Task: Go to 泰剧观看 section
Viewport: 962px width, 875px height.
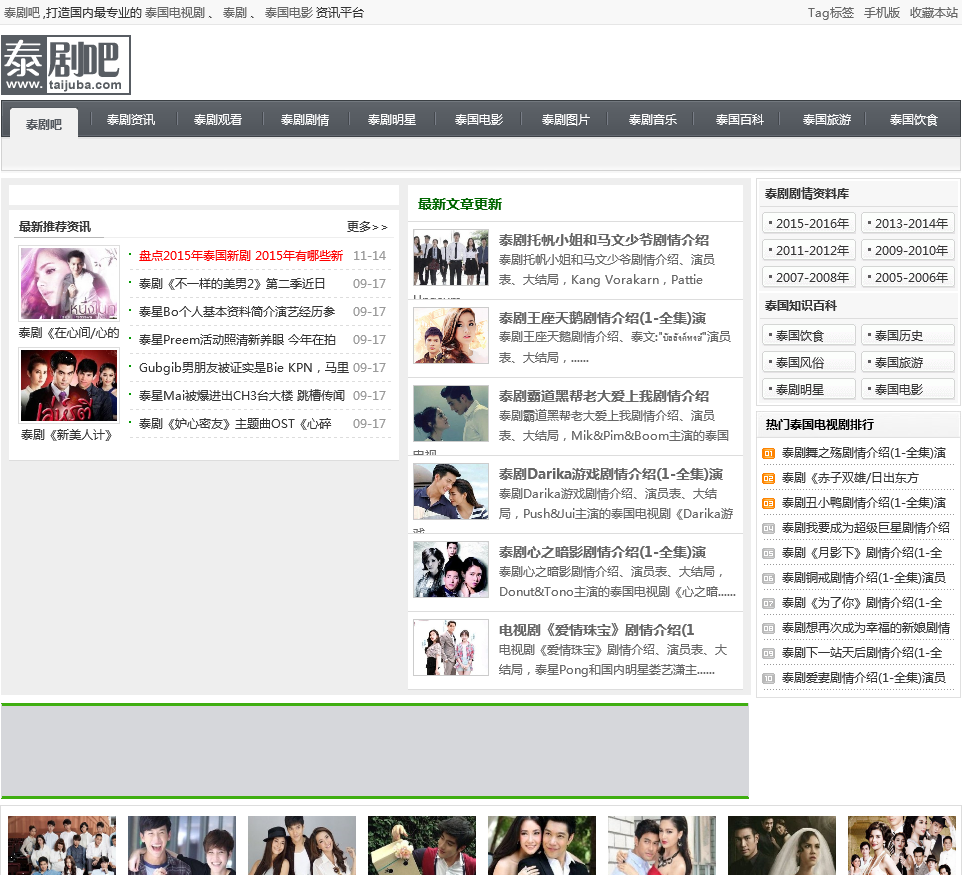Action: pos(218,120)
